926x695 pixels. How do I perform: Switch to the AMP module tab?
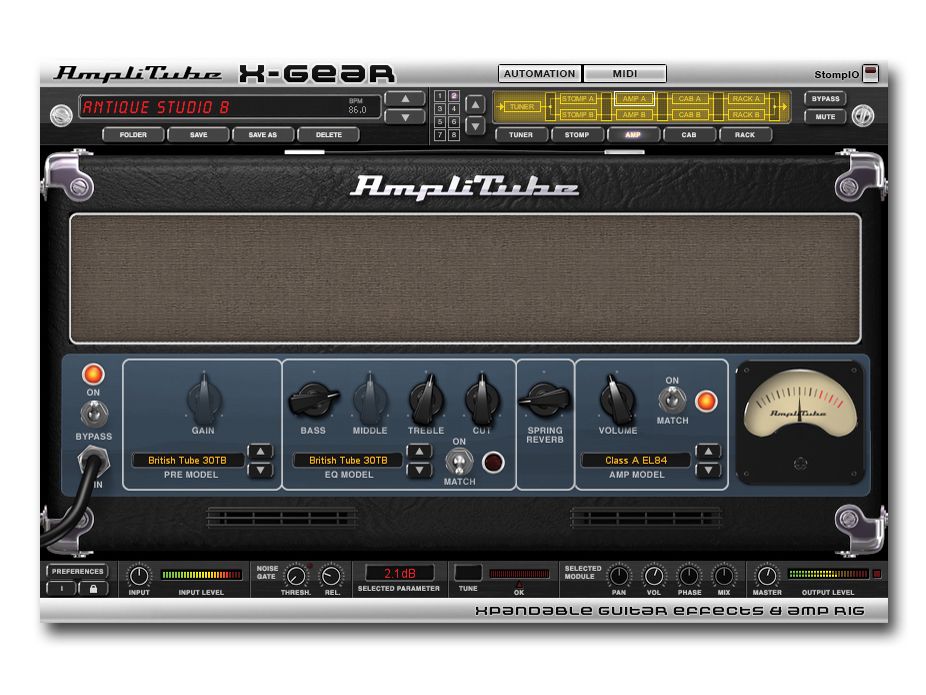[633, 135]
